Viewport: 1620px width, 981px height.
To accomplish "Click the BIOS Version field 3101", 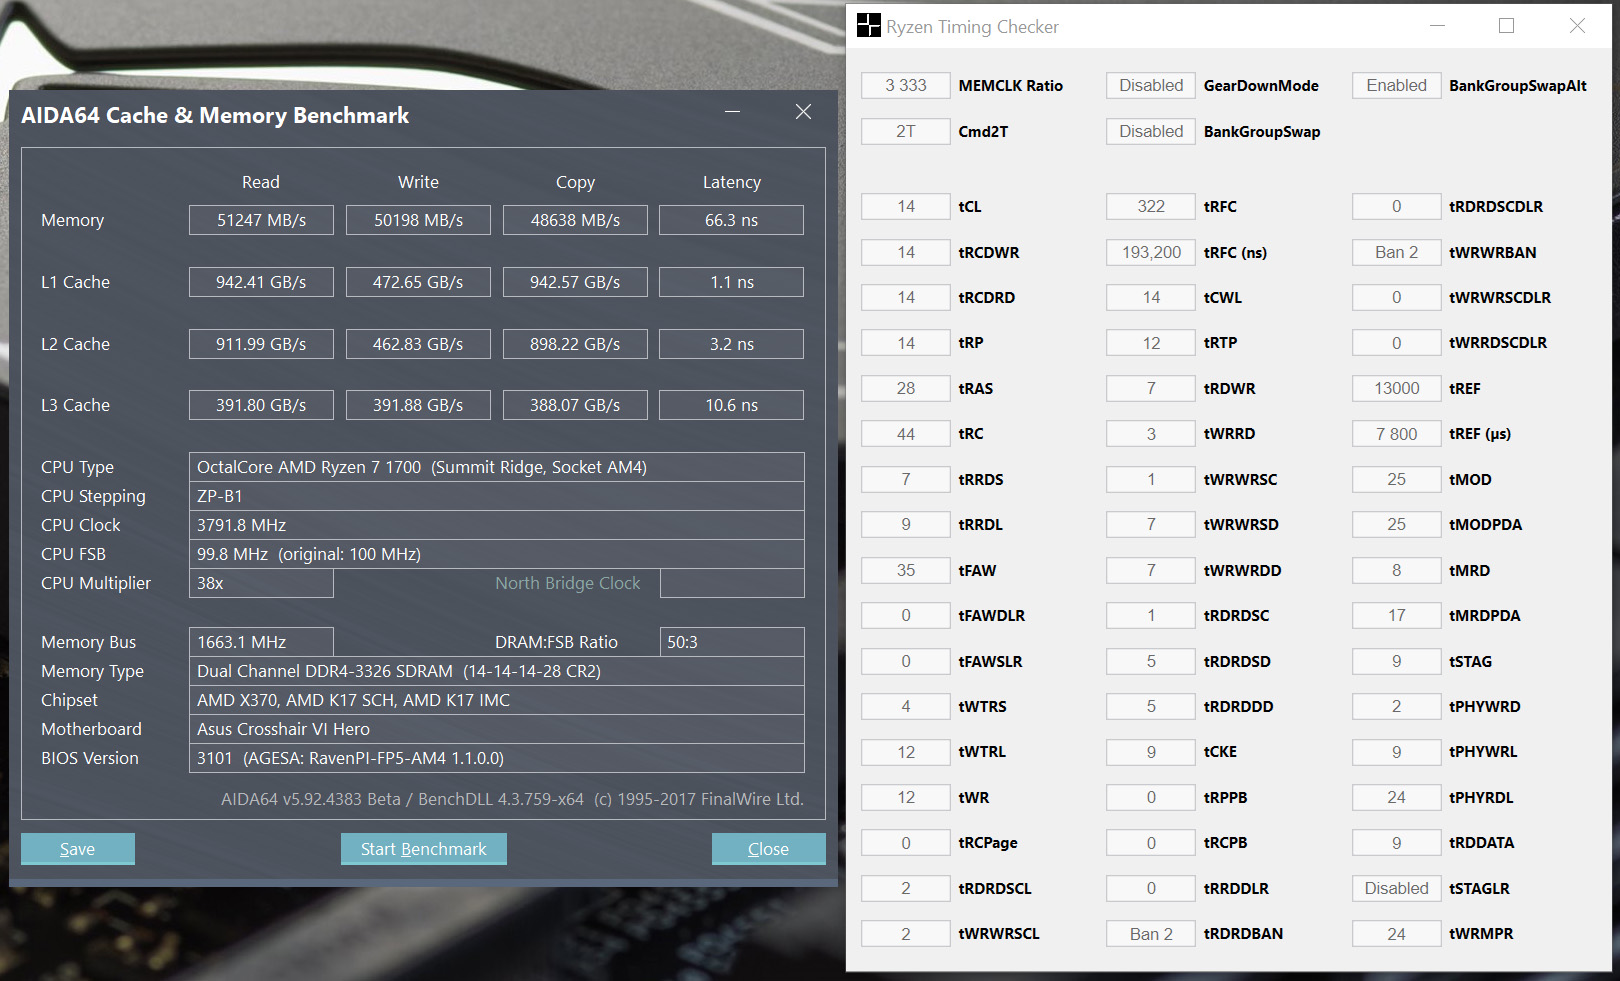I will pyautogui.click(x=497, y=758).
